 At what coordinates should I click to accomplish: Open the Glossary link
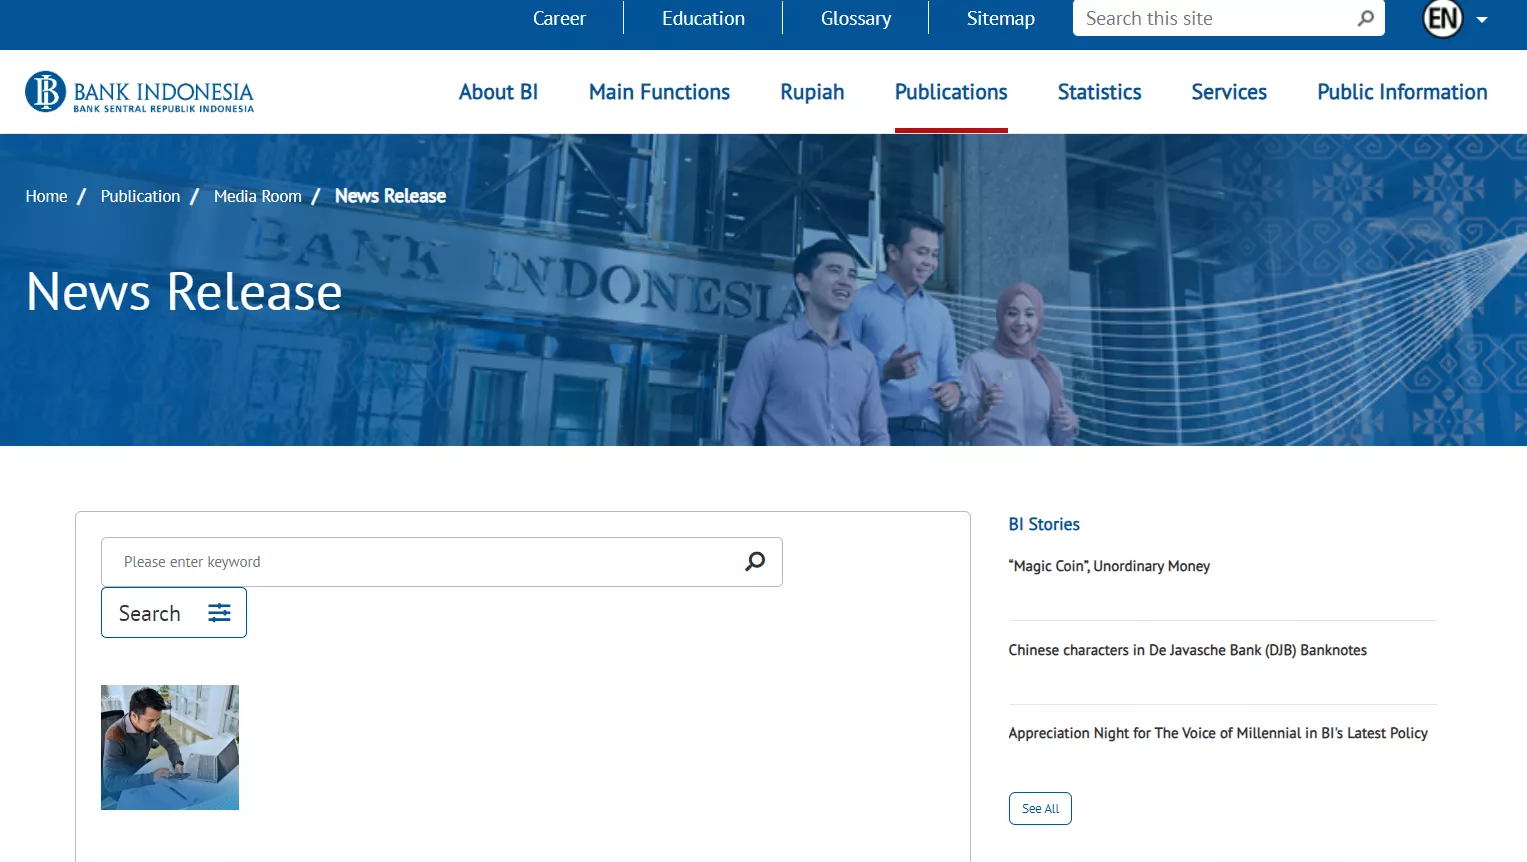coord(856,18)
